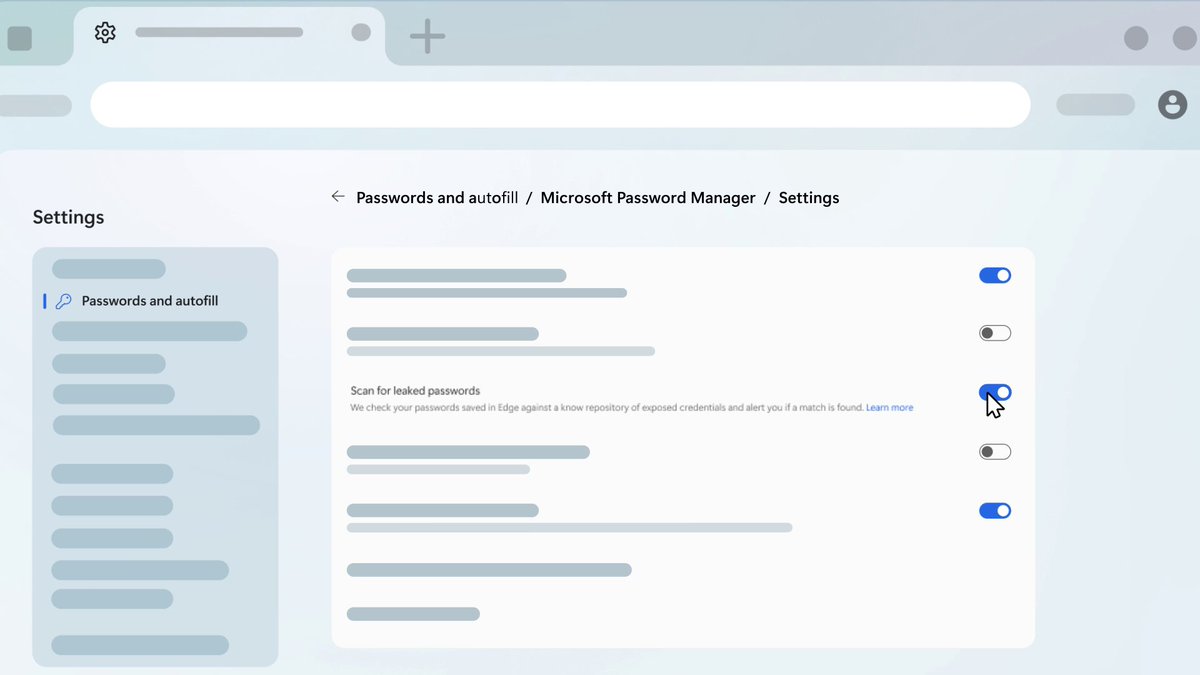This screenshot has height=675, width=1200.
Task: Click the Settings heading in the sidebar
Action: point(68,217)
